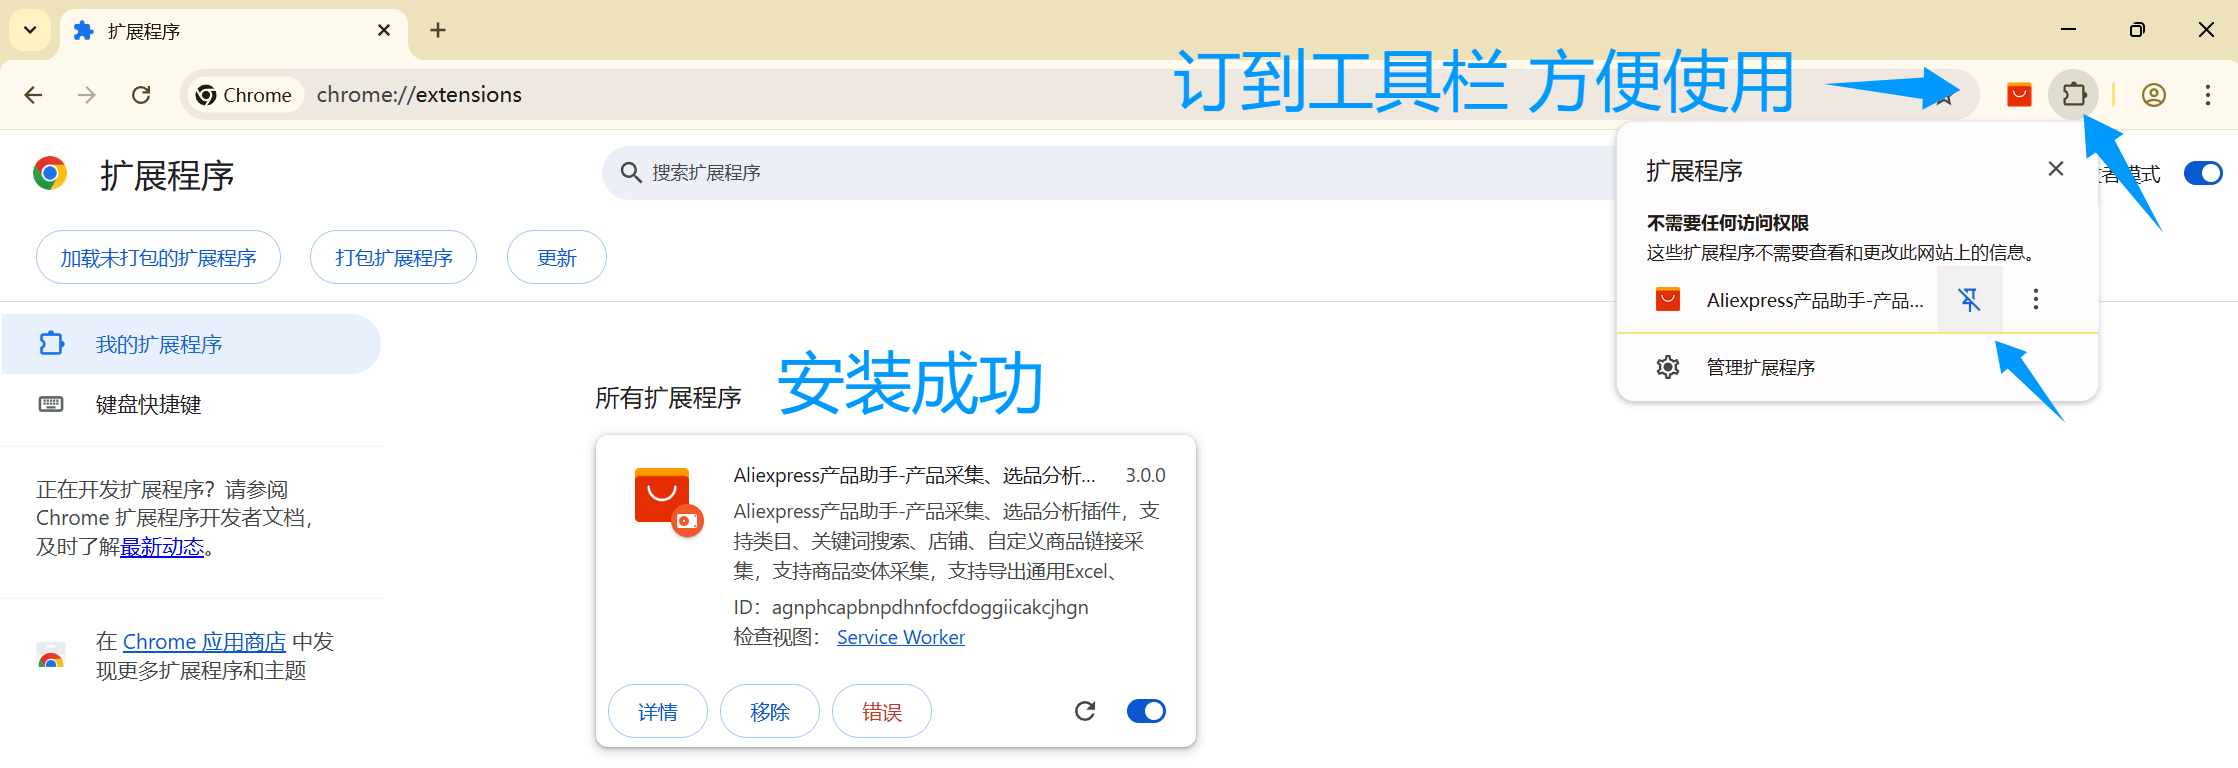Close the 扩展程序 browser tab
2238x768 pixels.
point(384,31)
